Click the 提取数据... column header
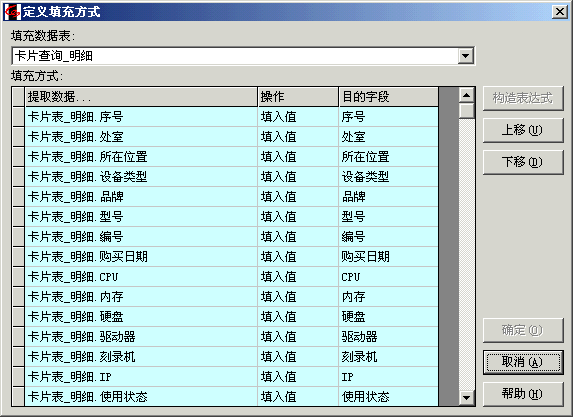Screen dimensions: 573x417 tap(141, 97)
